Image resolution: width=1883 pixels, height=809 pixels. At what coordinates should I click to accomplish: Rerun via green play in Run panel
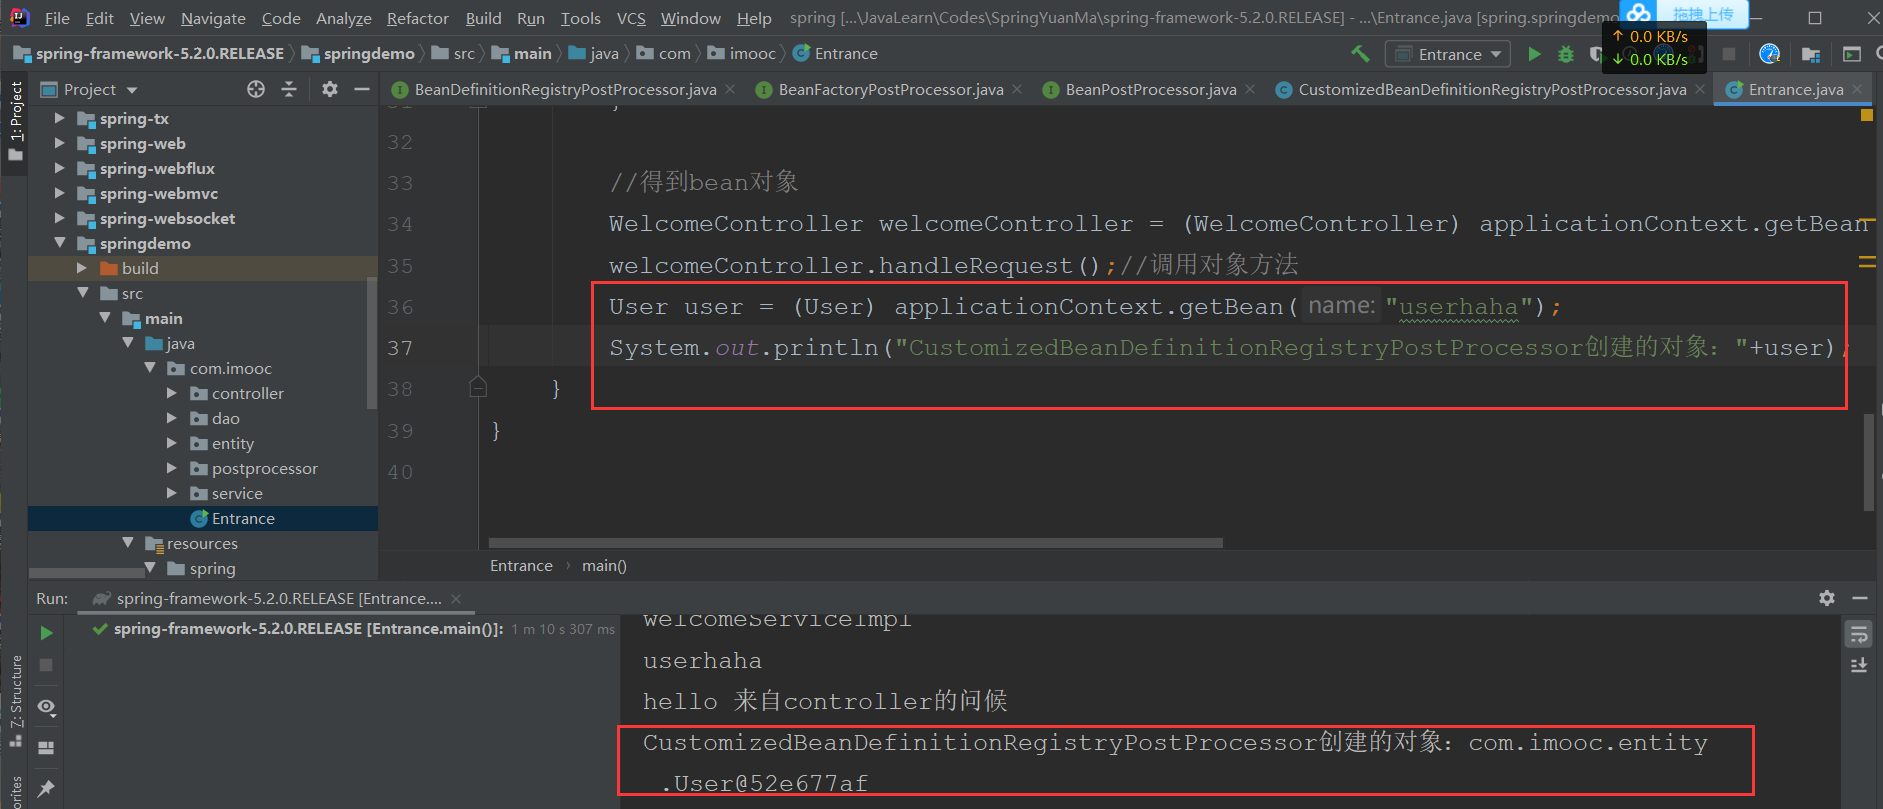[46, 633]
